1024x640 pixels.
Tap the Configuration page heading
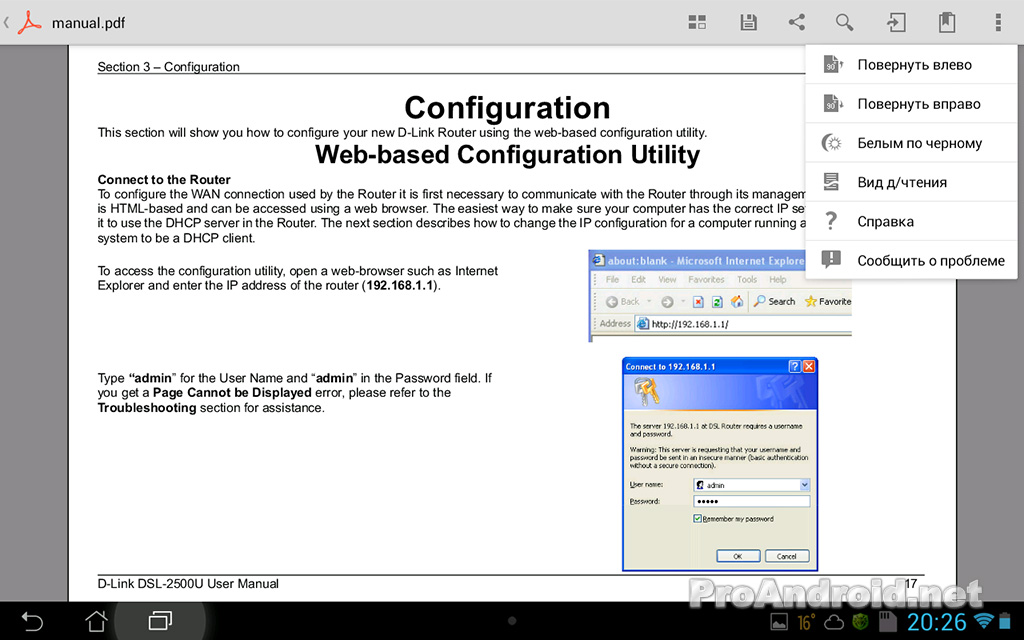507,107
